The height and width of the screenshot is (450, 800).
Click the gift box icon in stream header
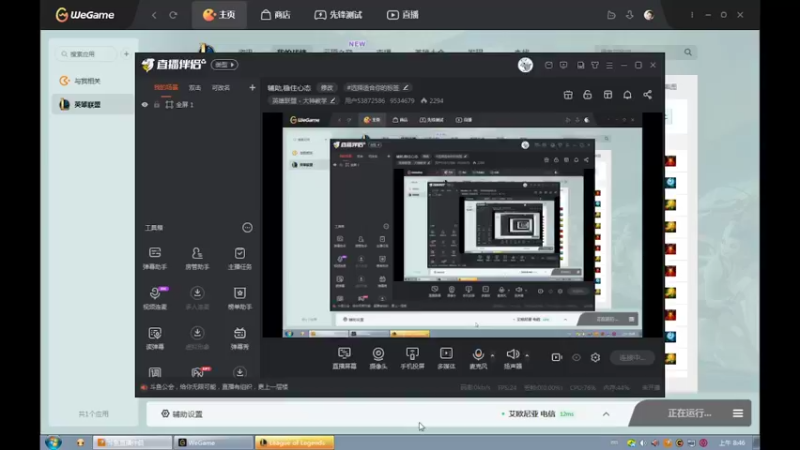point(568,95)
